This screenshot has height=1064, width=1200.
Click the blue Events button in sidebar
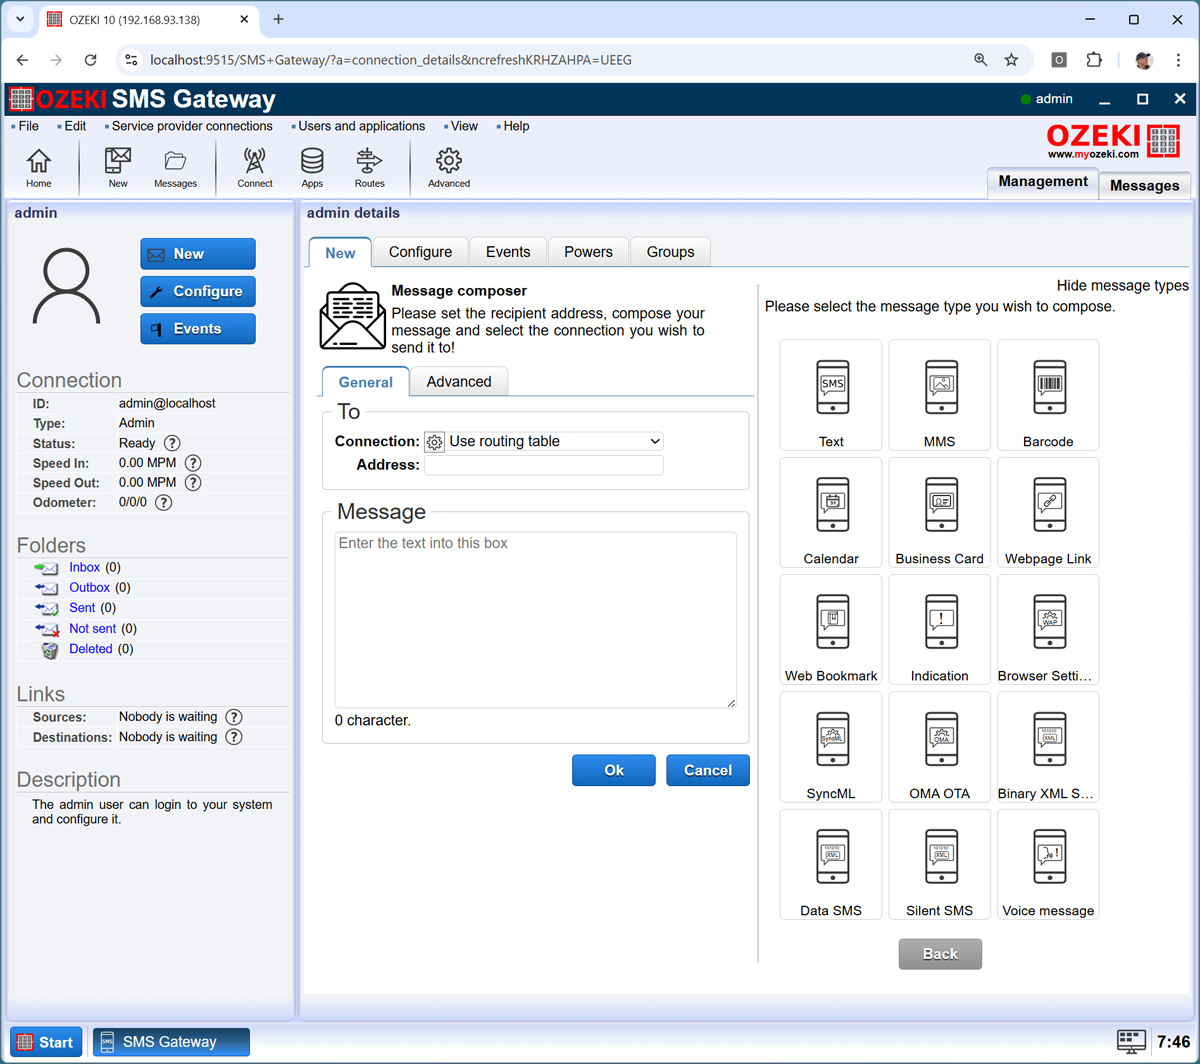pyautogui.click(x=198, y=328)
